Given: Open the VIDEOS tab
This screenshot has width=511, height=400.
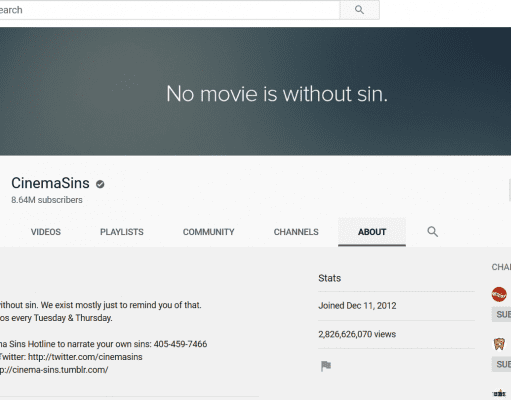Looking at the screenshot, I should 46,232.
